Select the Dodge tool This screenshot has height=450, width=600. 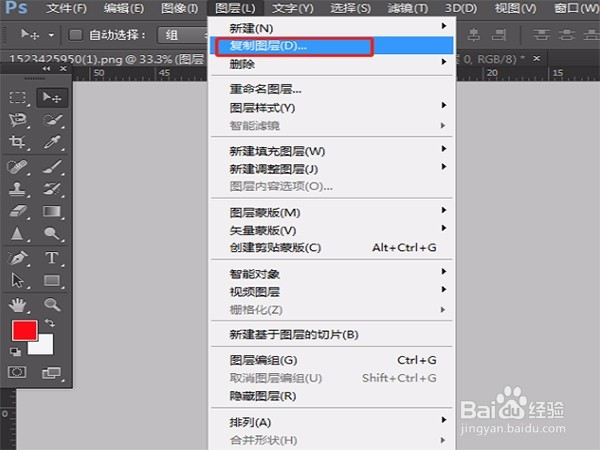point(52,233)
